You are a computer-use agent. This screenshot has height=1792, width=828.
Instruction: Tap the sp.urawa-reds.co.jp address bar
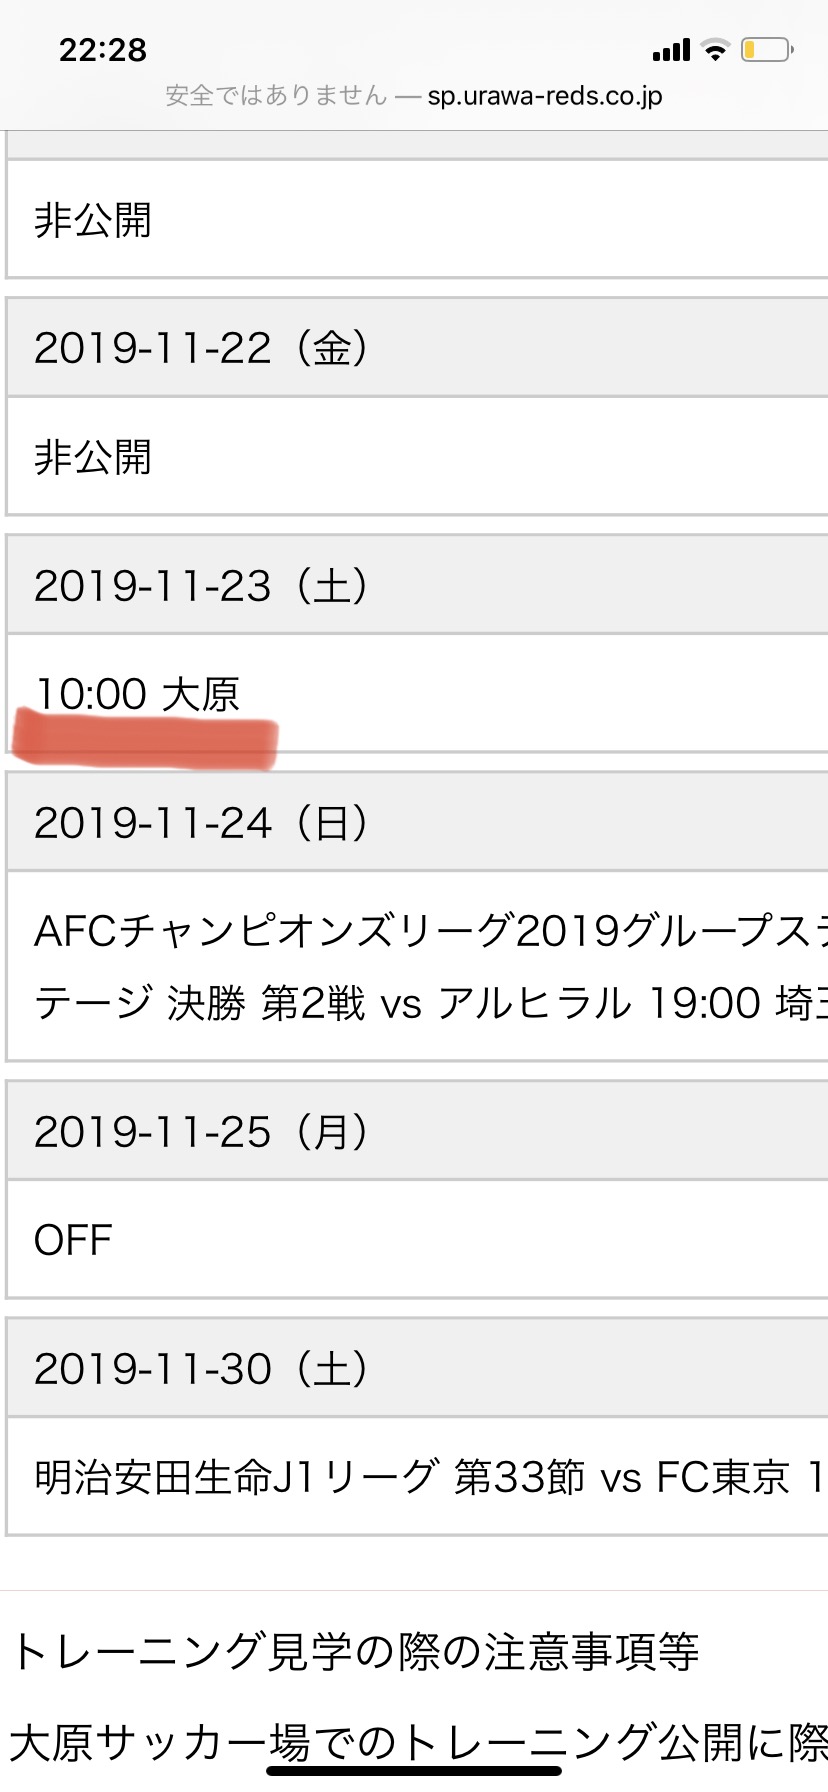tap(545, 96)
